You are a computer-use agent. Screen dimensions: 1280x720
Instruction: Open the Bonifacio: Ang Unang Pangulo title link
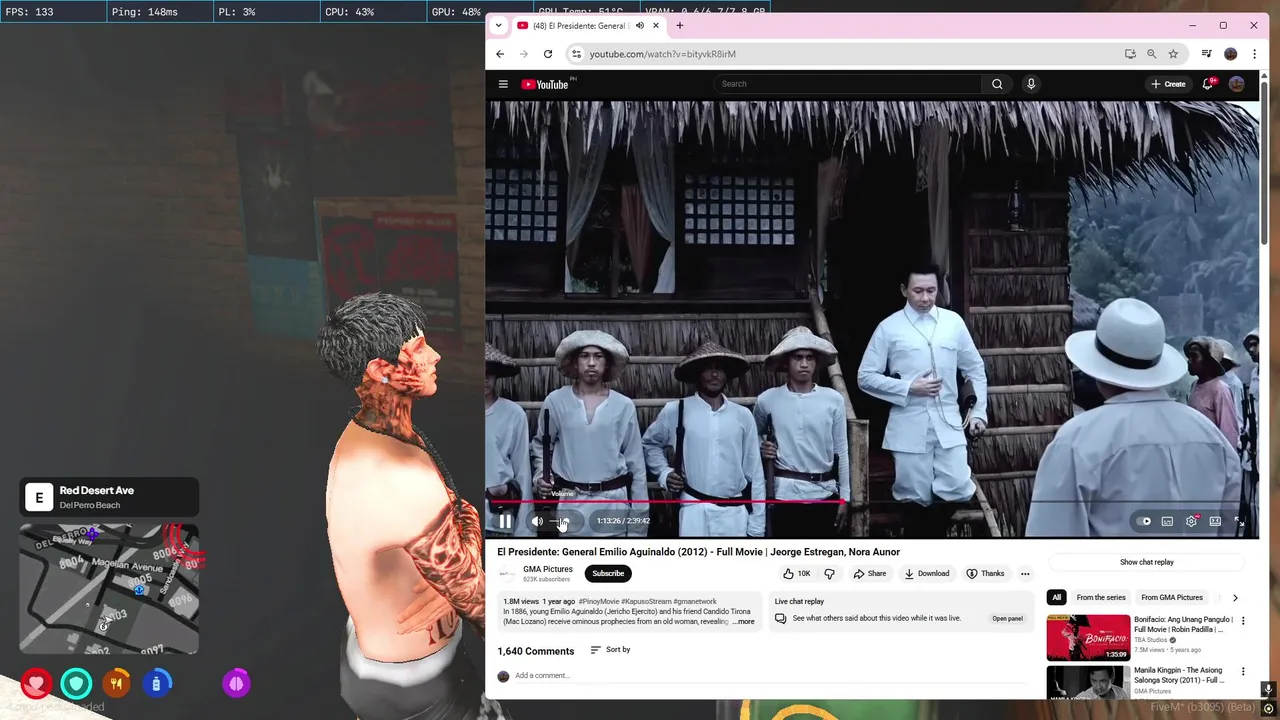point(1184,625)
